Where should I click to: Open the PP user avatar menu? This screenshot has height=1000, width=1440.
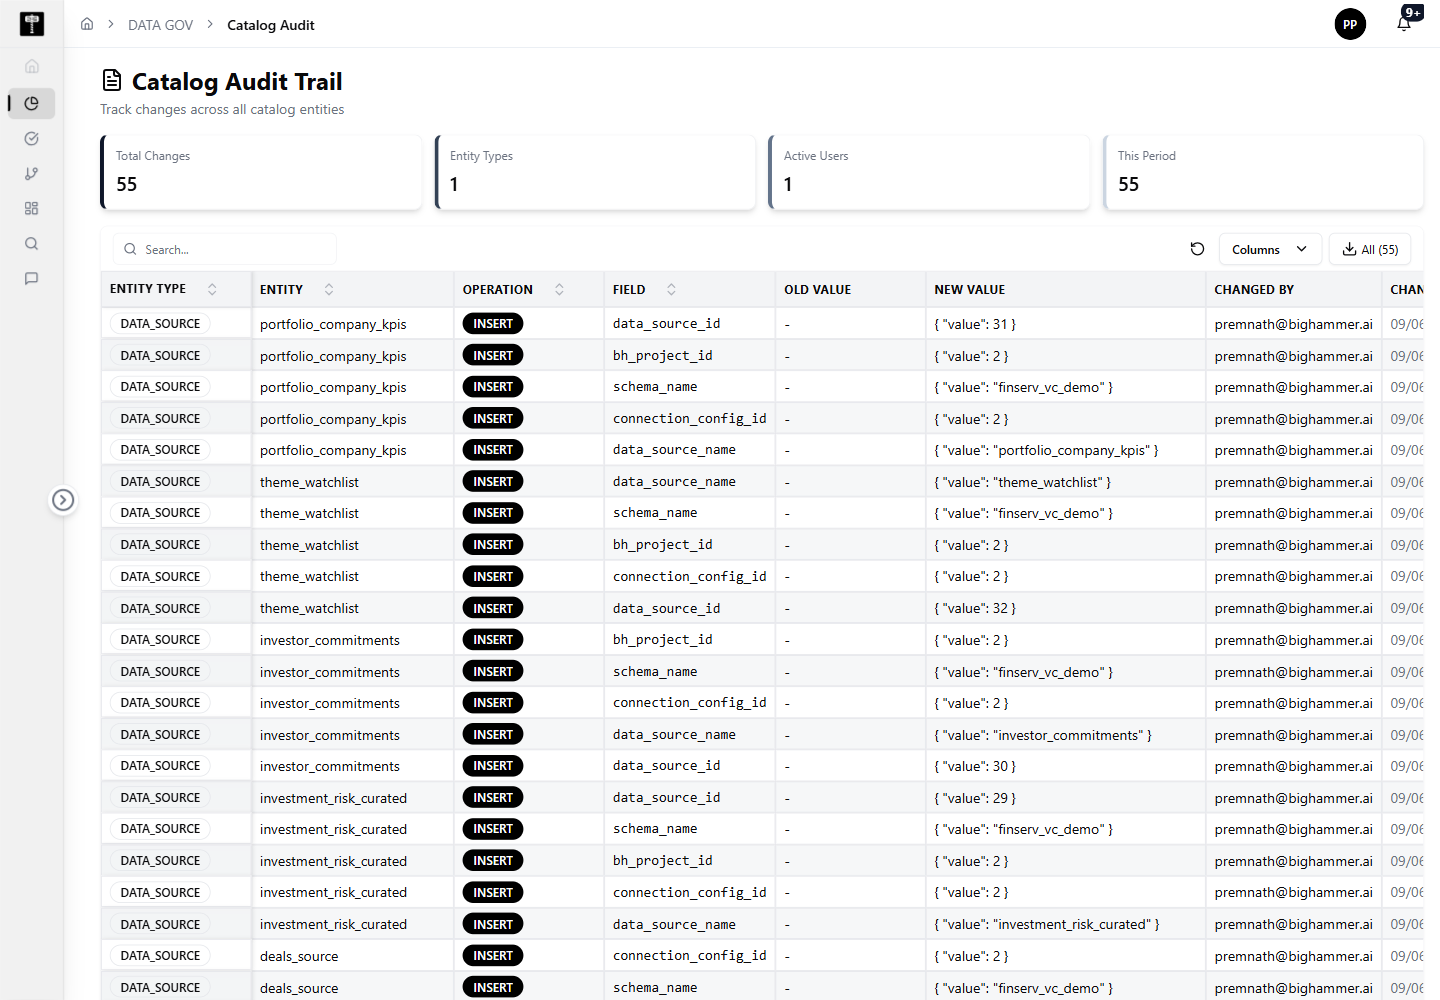pyautogui.click(x=1350, y=24)
